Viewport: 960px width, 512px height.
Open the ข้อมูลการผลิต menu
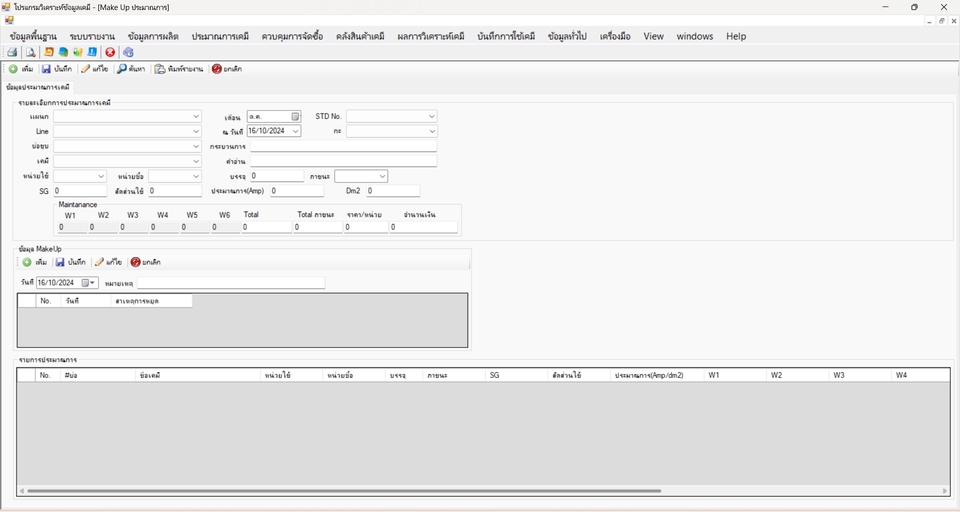154,36
